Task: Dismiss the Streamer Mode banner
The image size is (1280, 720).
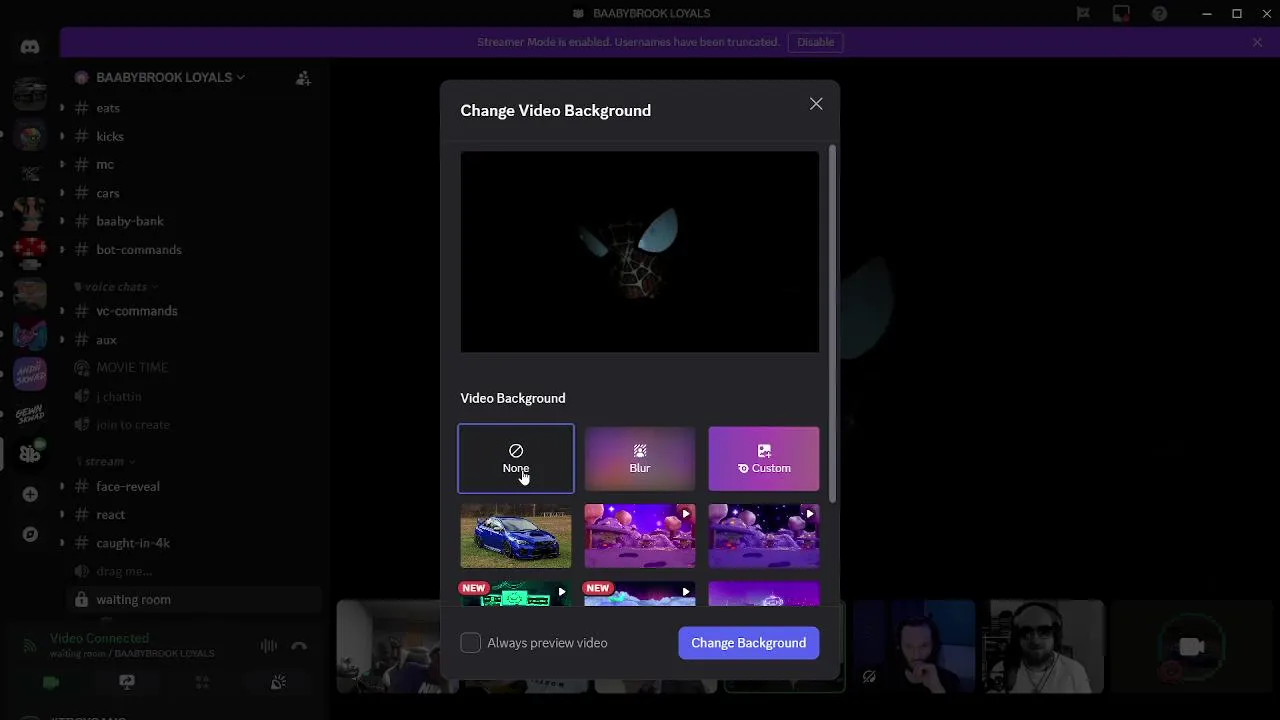Action: tap(1257, 42)
